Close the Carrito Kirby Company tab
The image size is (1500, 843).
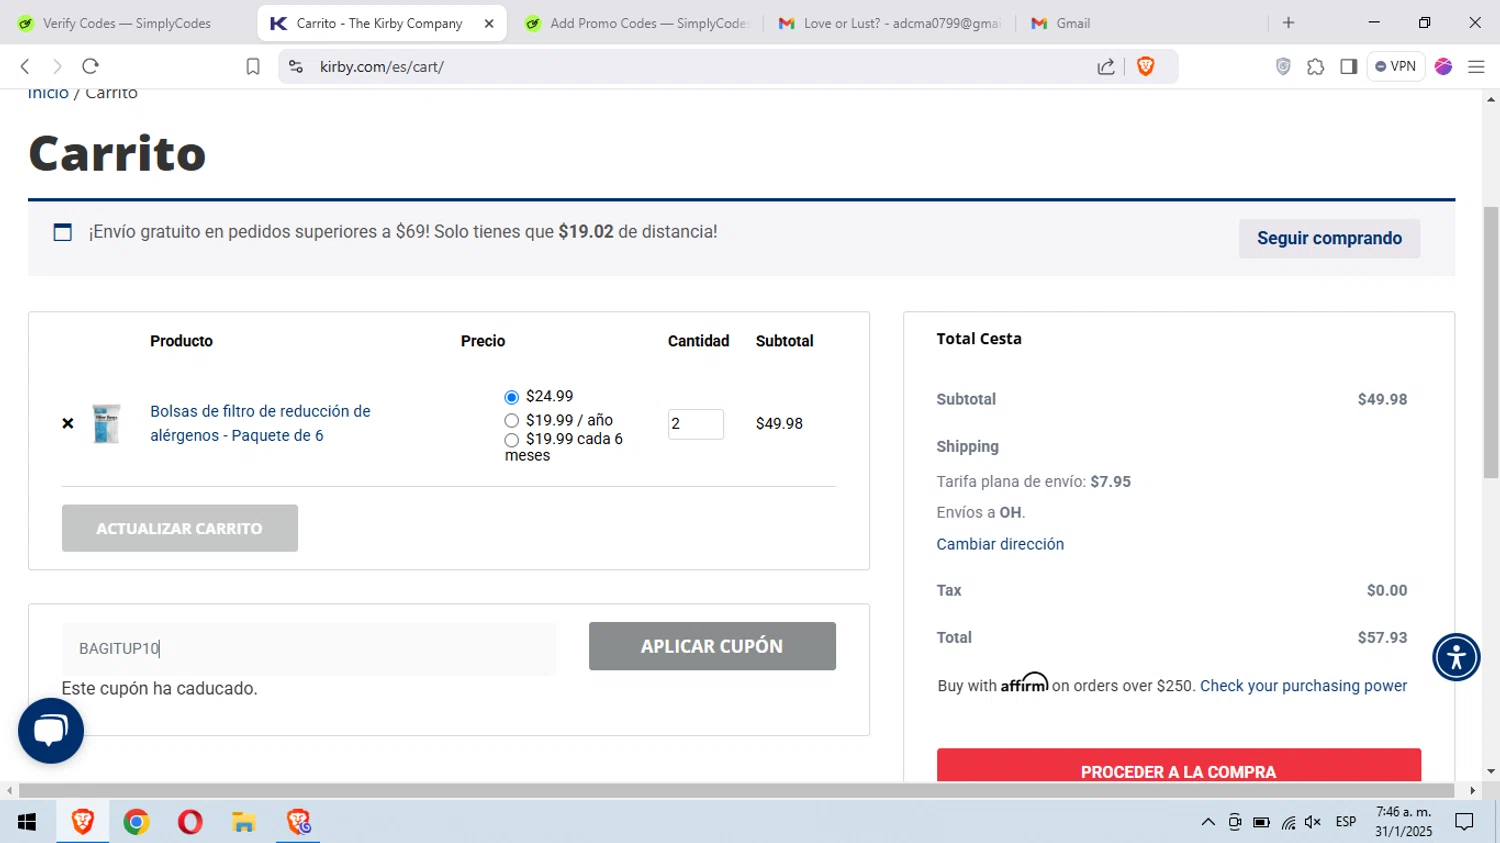tap(489, 23)
